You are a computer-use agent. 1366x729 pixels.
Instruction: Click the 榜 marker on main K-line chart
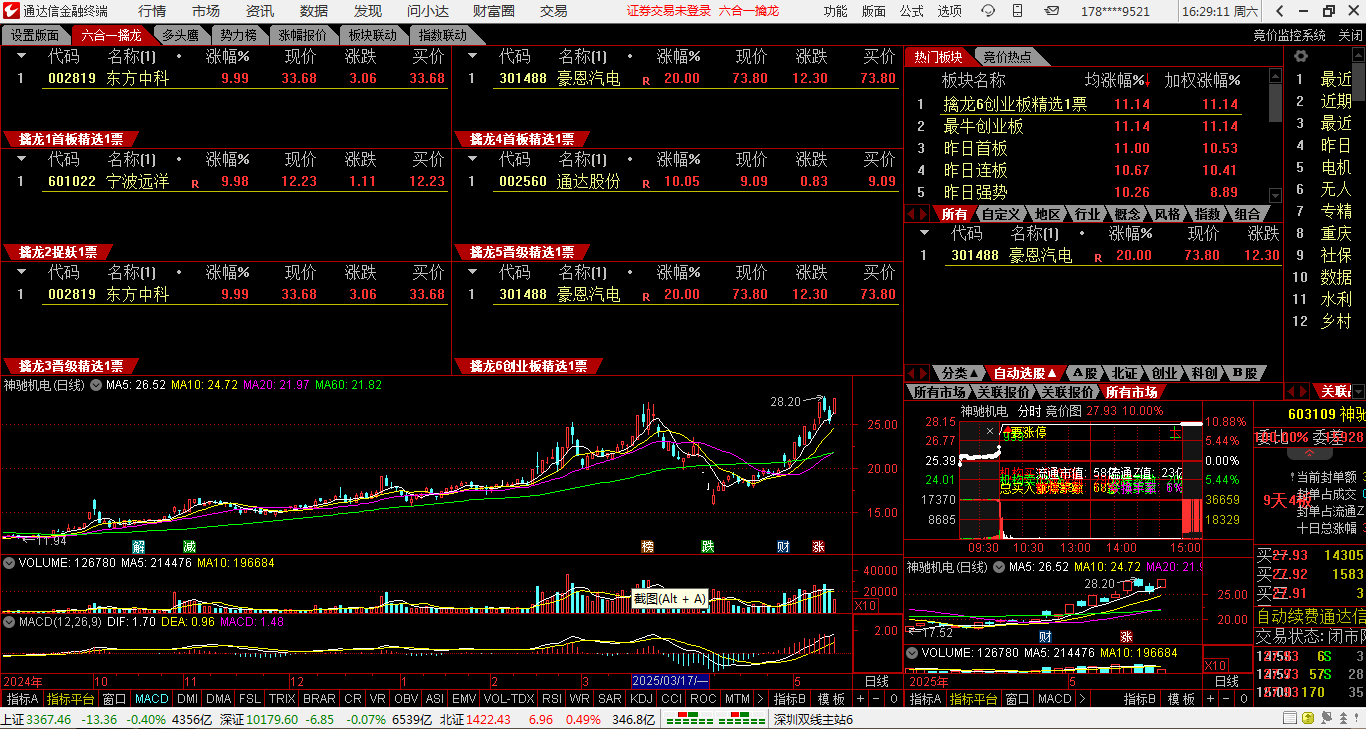pos(648,547)
